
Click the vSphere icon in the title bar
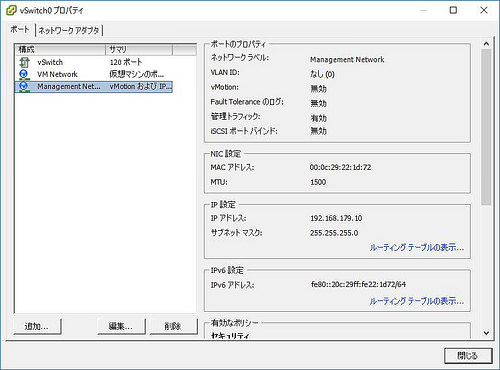[11, 10]
